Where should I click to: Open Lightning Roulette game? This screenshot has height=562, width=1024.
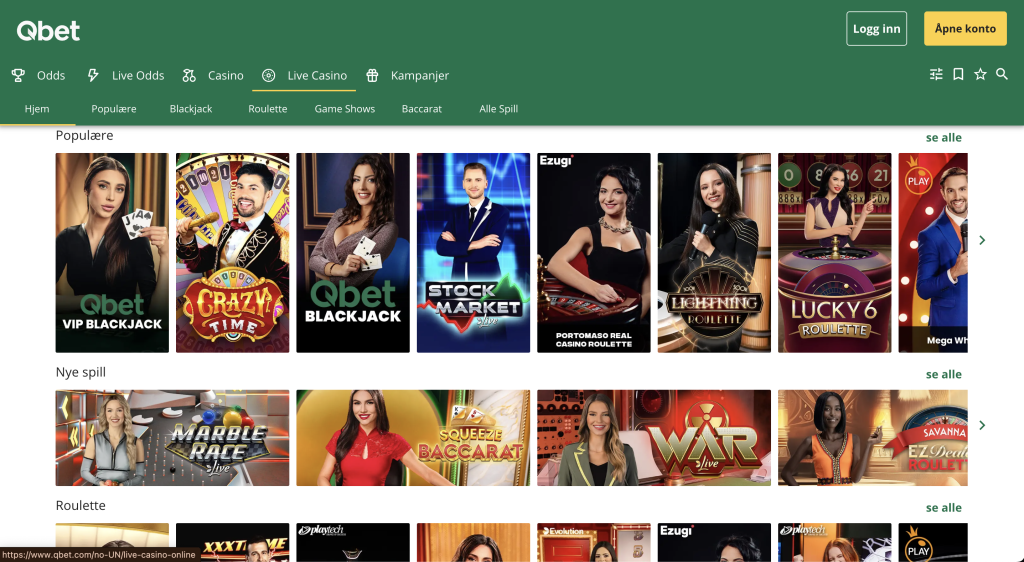pyautogui.click(x=714, y=253)
